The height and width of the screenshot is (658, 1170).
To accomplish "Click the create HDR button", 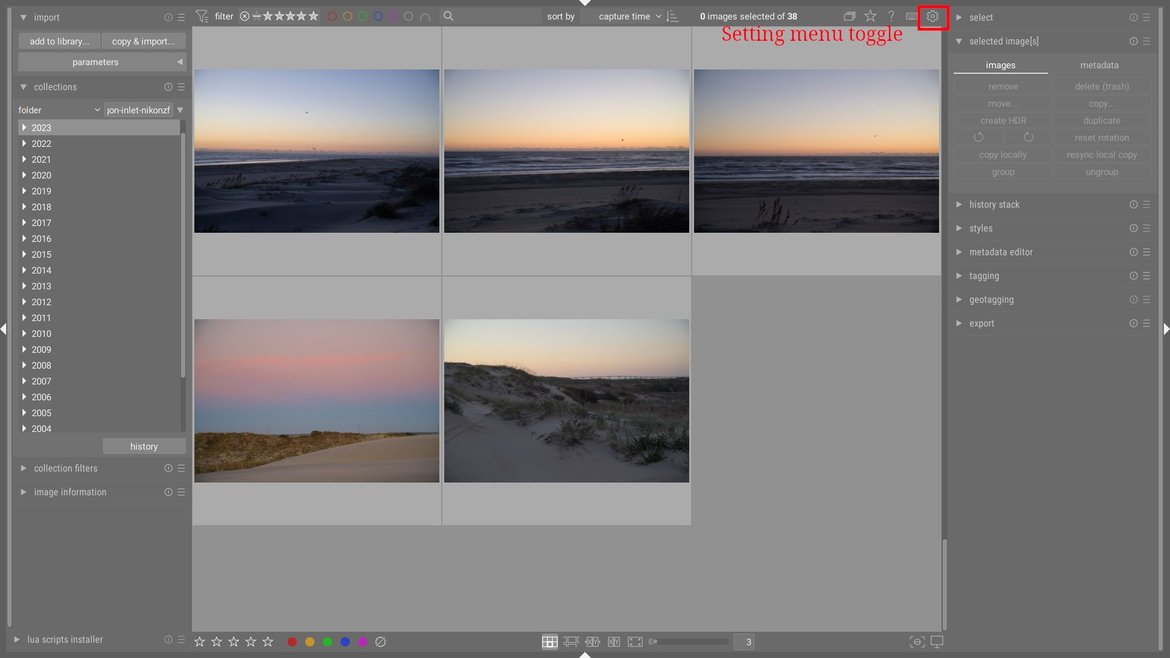I will (1003, 120).
